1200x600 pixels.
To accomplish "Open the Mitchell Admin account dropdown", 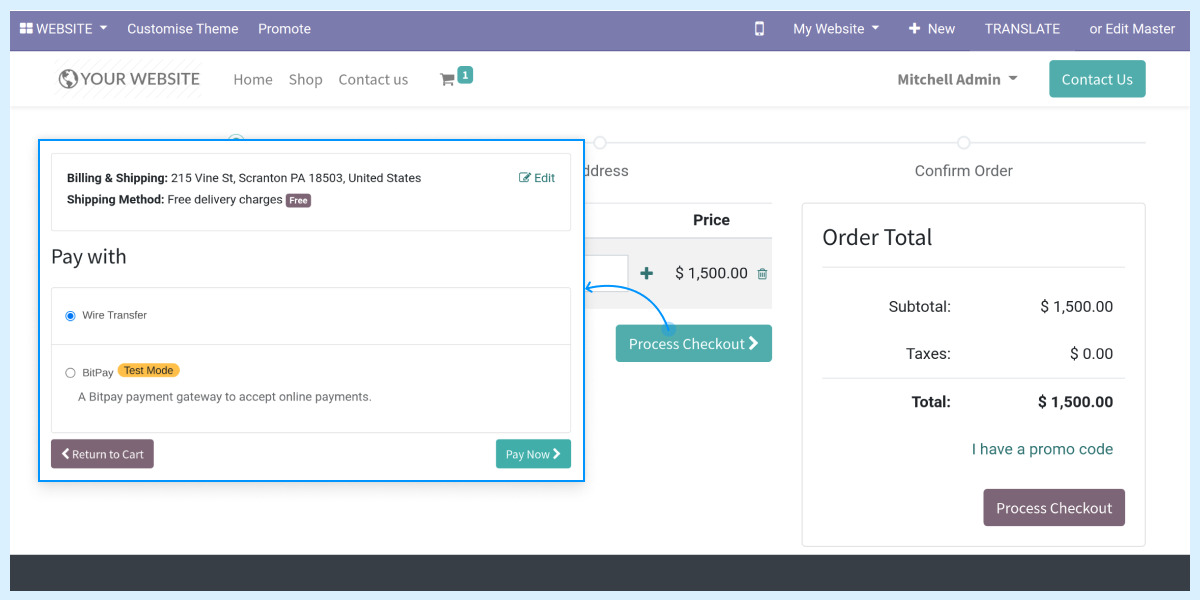I will tap(955, 78).
